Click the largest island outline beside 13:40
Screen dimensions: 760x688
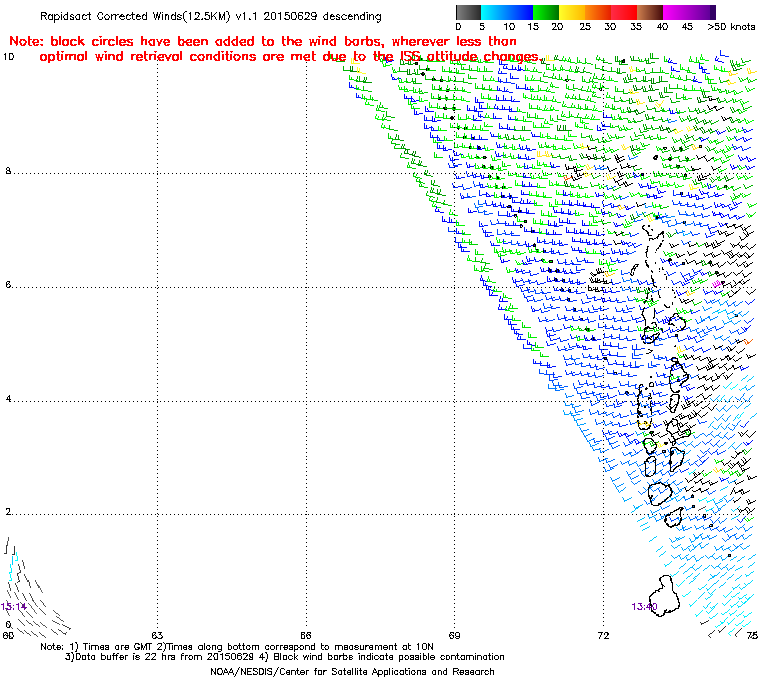pyautogui.click(x=665, y=596)
